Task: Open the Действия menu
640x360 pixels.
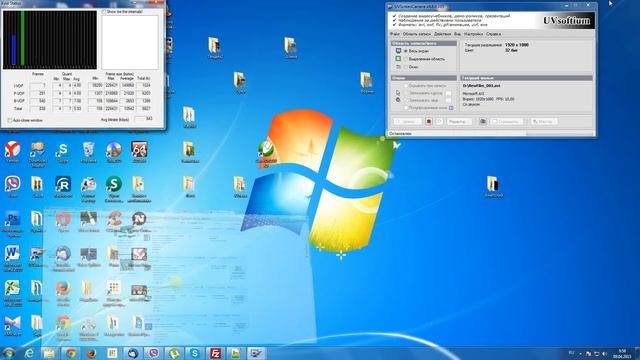Action: tap(442, 34)
